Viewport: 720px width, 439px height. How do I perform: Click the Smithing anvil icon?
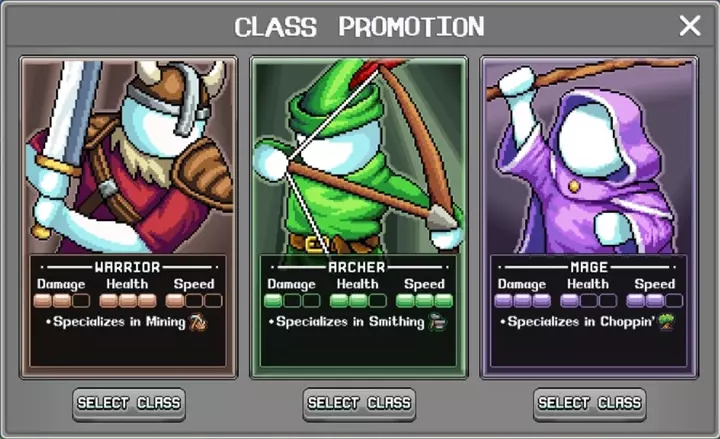click(438, 322)
